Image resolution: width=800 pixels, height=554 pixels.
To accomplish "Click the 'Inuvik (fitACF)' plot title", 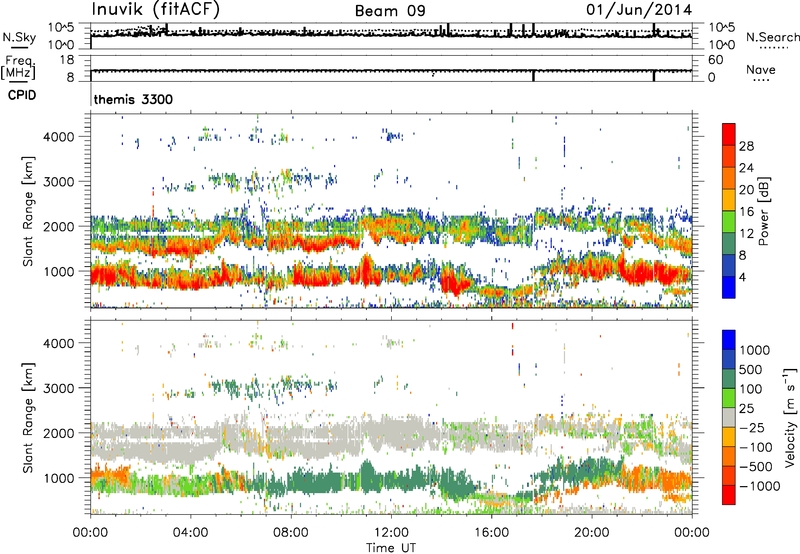I will coord(156,10).
